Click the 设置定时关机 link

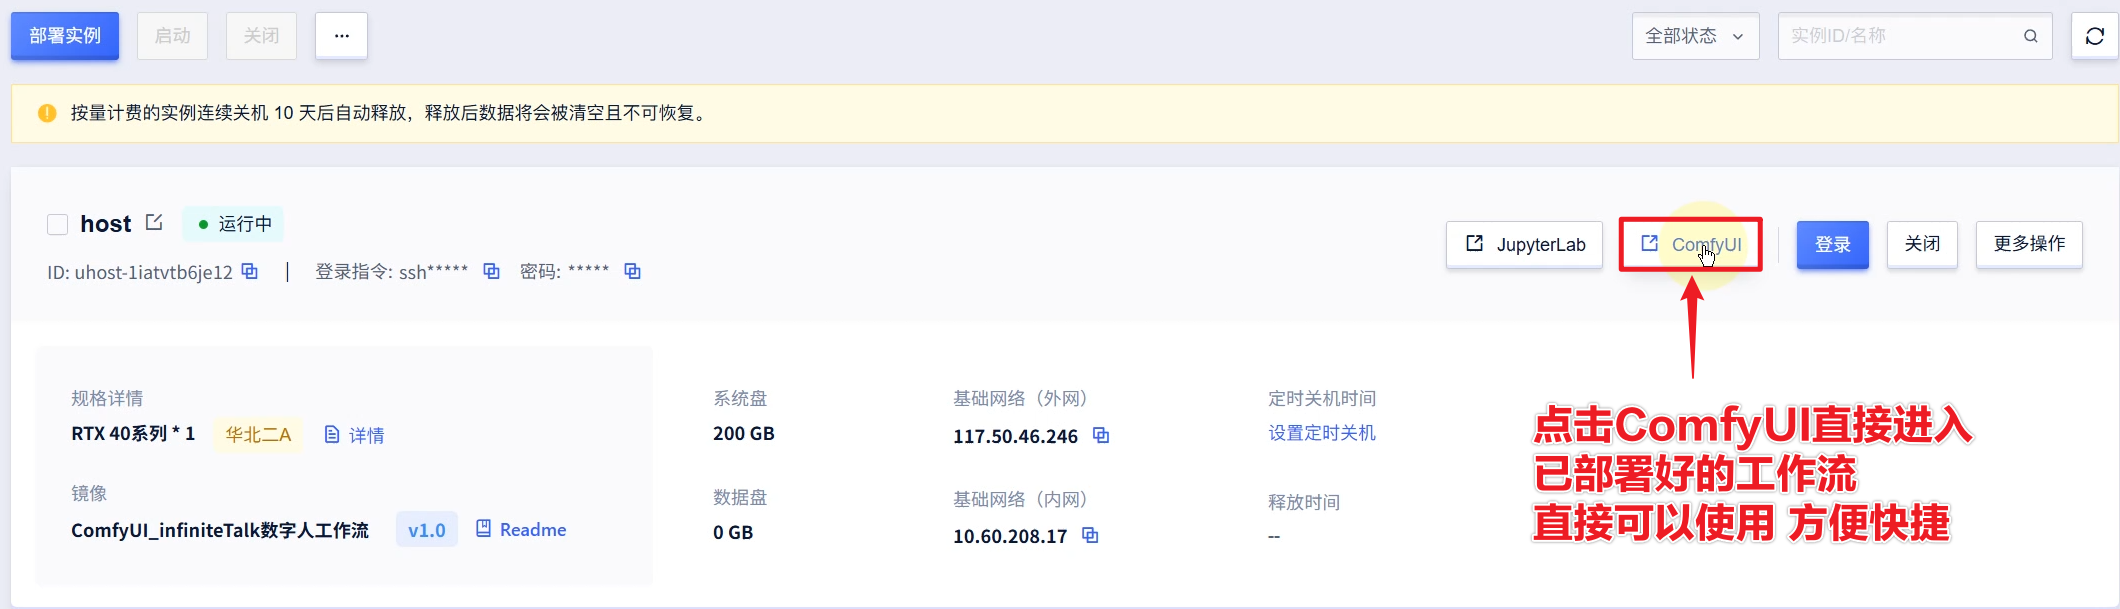(1322, 433)
